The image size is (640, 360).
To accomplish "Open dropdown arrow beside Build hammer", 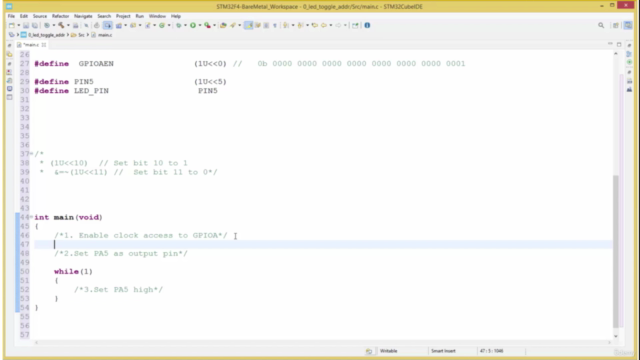I will coord(68,25).
